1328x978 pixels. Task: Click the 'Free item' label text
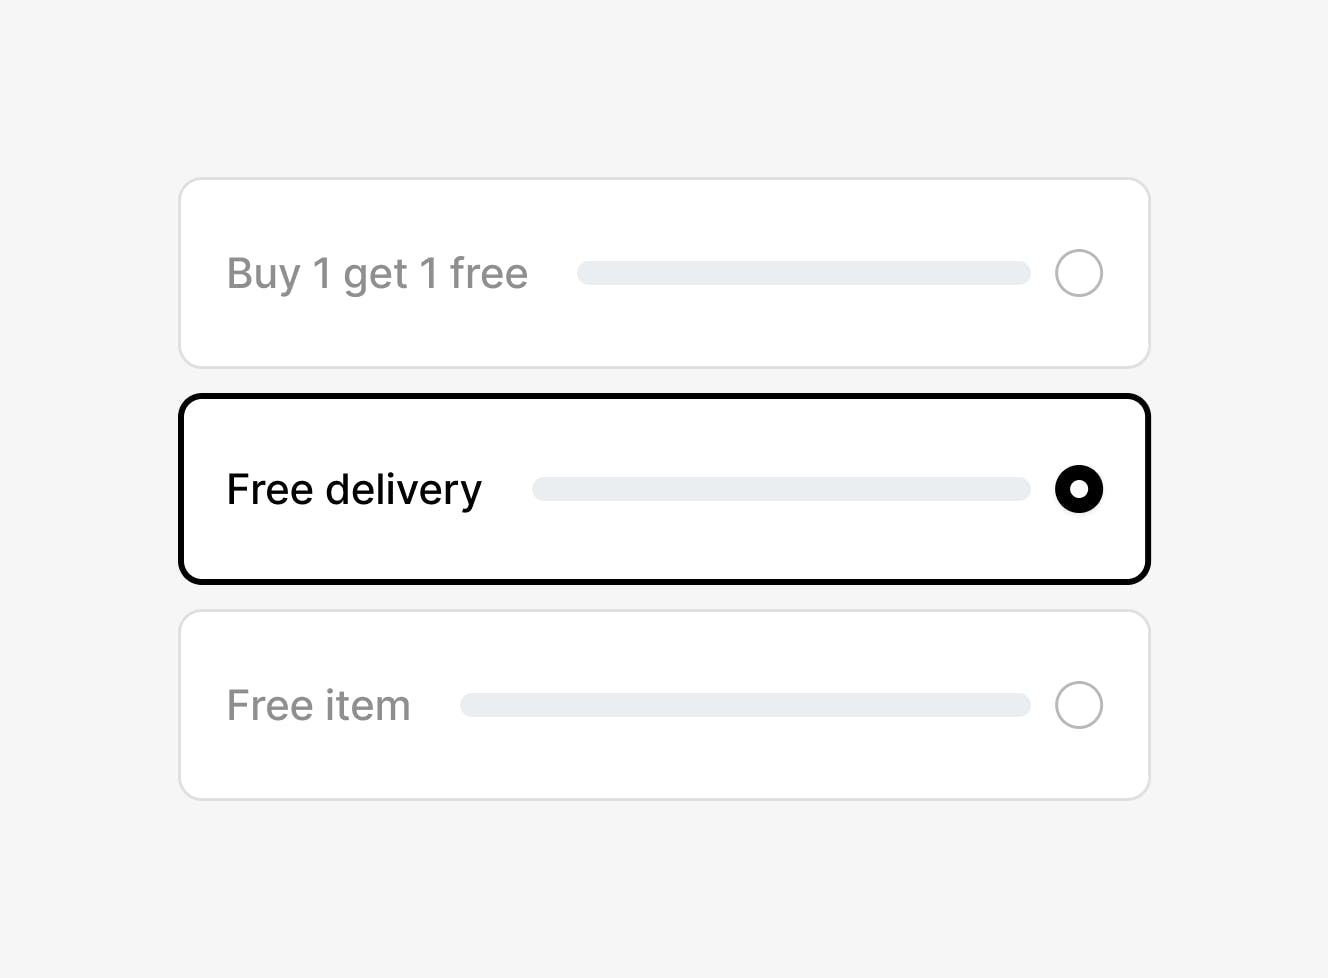318,705
